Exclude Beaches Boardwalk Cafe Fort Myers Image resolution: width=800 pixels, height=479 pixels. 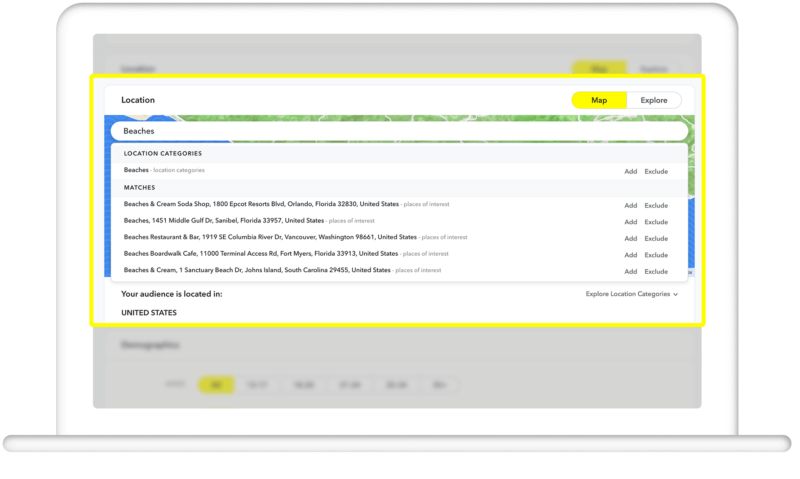pyautogui.click(x=656, y=254)
